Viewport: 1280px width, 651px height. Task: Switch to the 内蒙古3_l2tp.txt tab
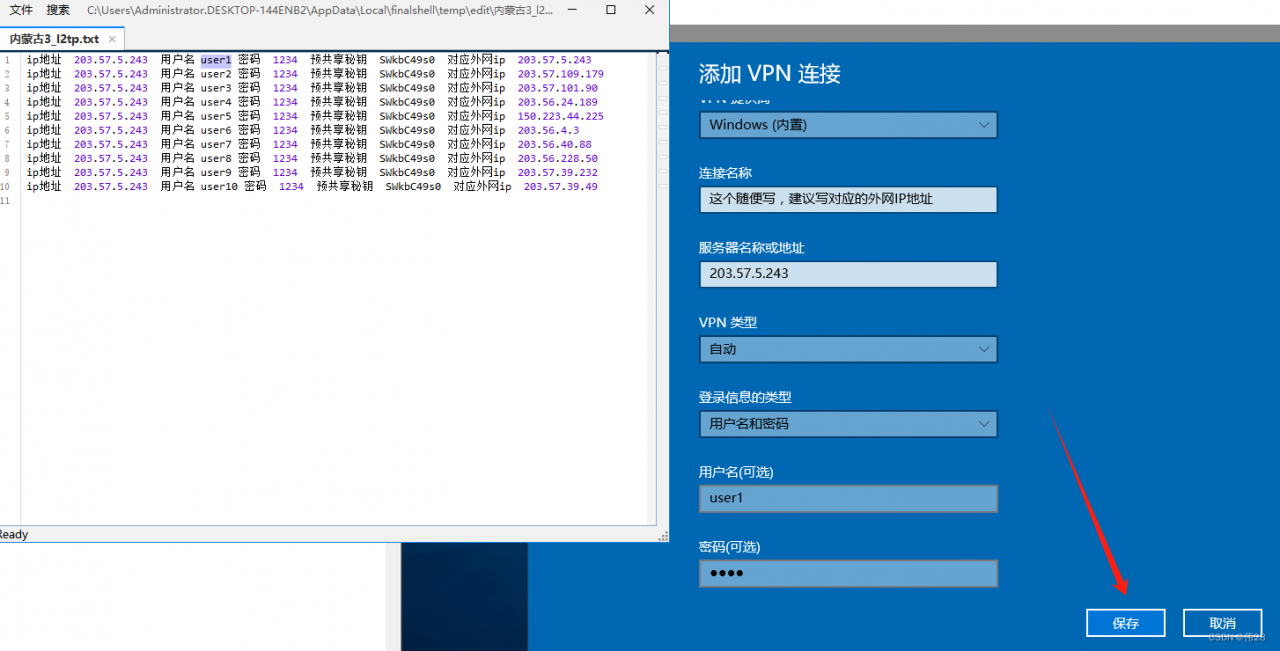pos(54,40)
